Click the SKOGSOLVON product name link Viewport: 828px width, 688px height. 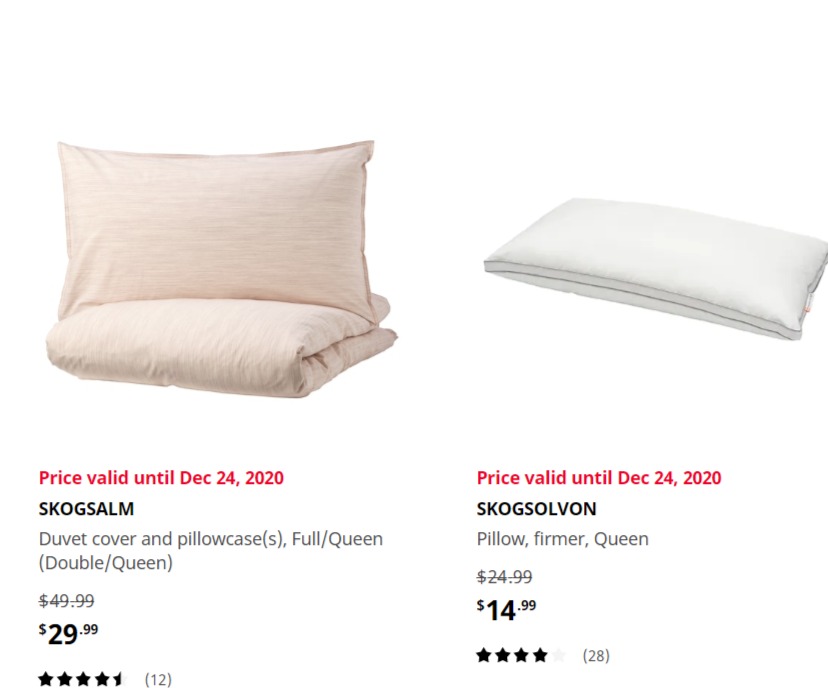pyautogui.click(x=537, y=508)
